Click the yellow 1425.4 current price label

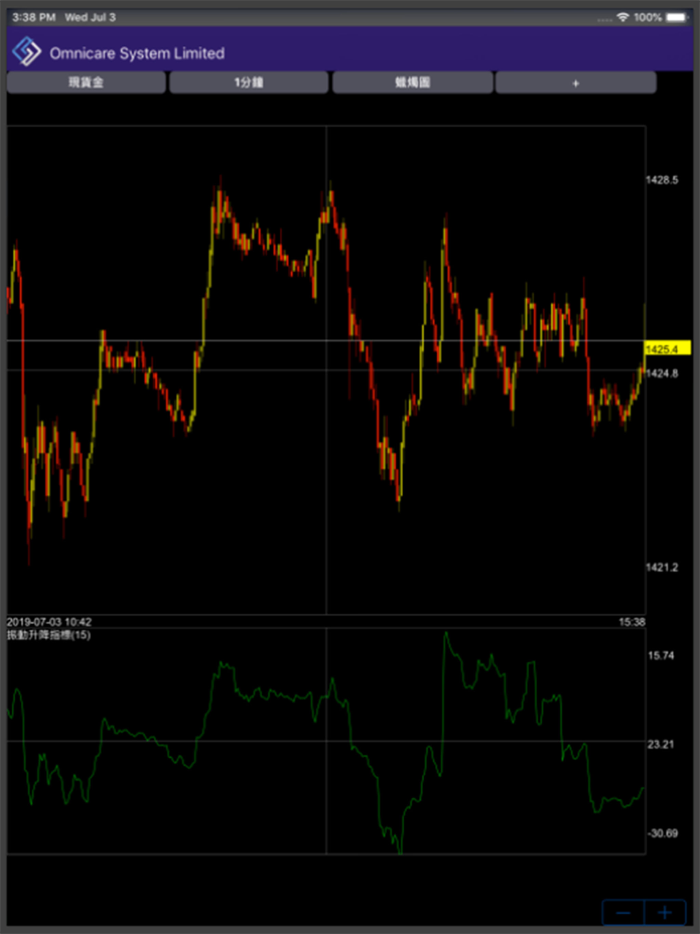click(667, 348)
